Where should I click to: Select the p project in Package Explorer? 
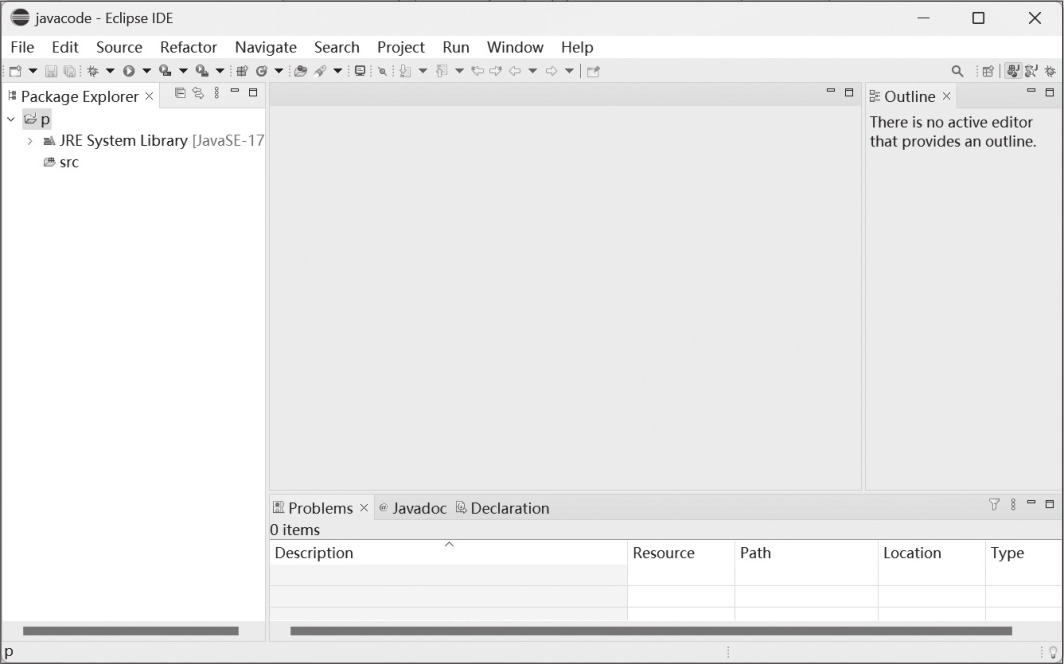37,119
